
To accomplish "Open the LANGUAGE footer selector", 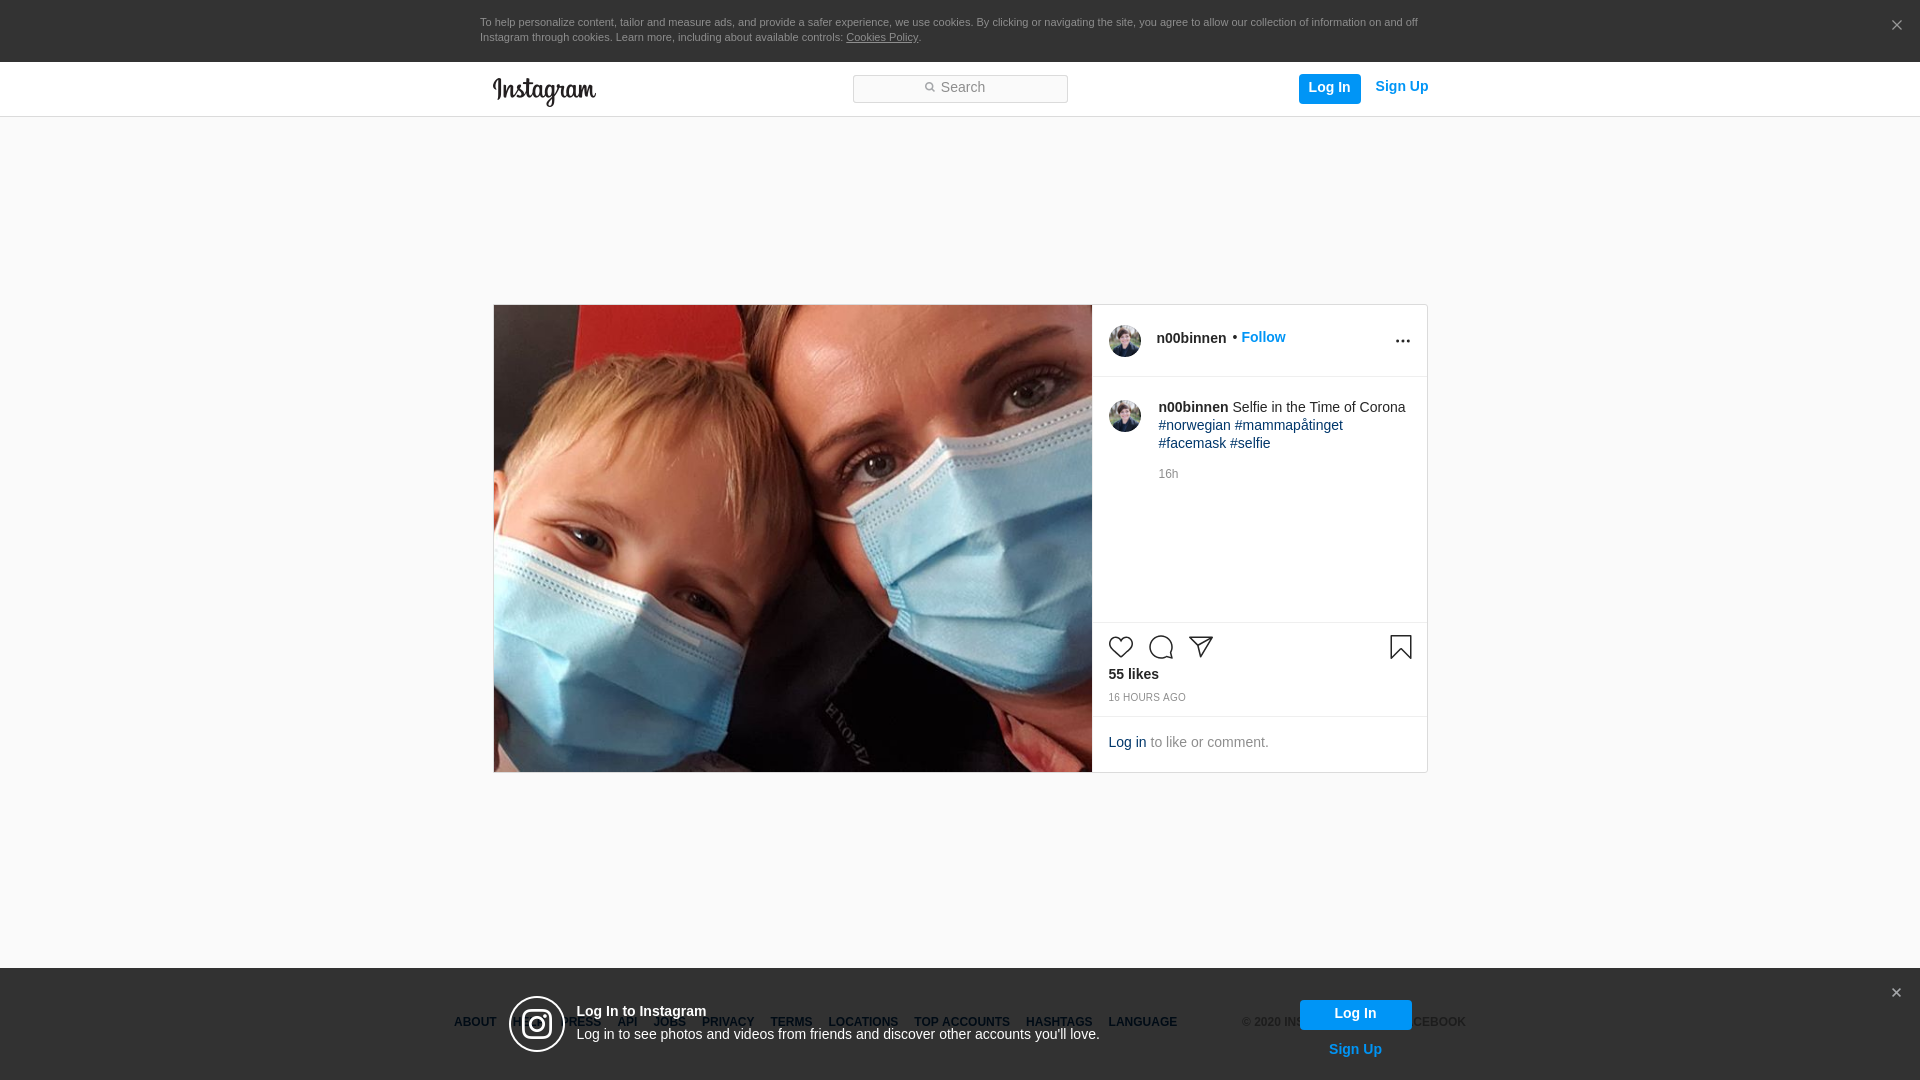I will tap(1142, 1022).
